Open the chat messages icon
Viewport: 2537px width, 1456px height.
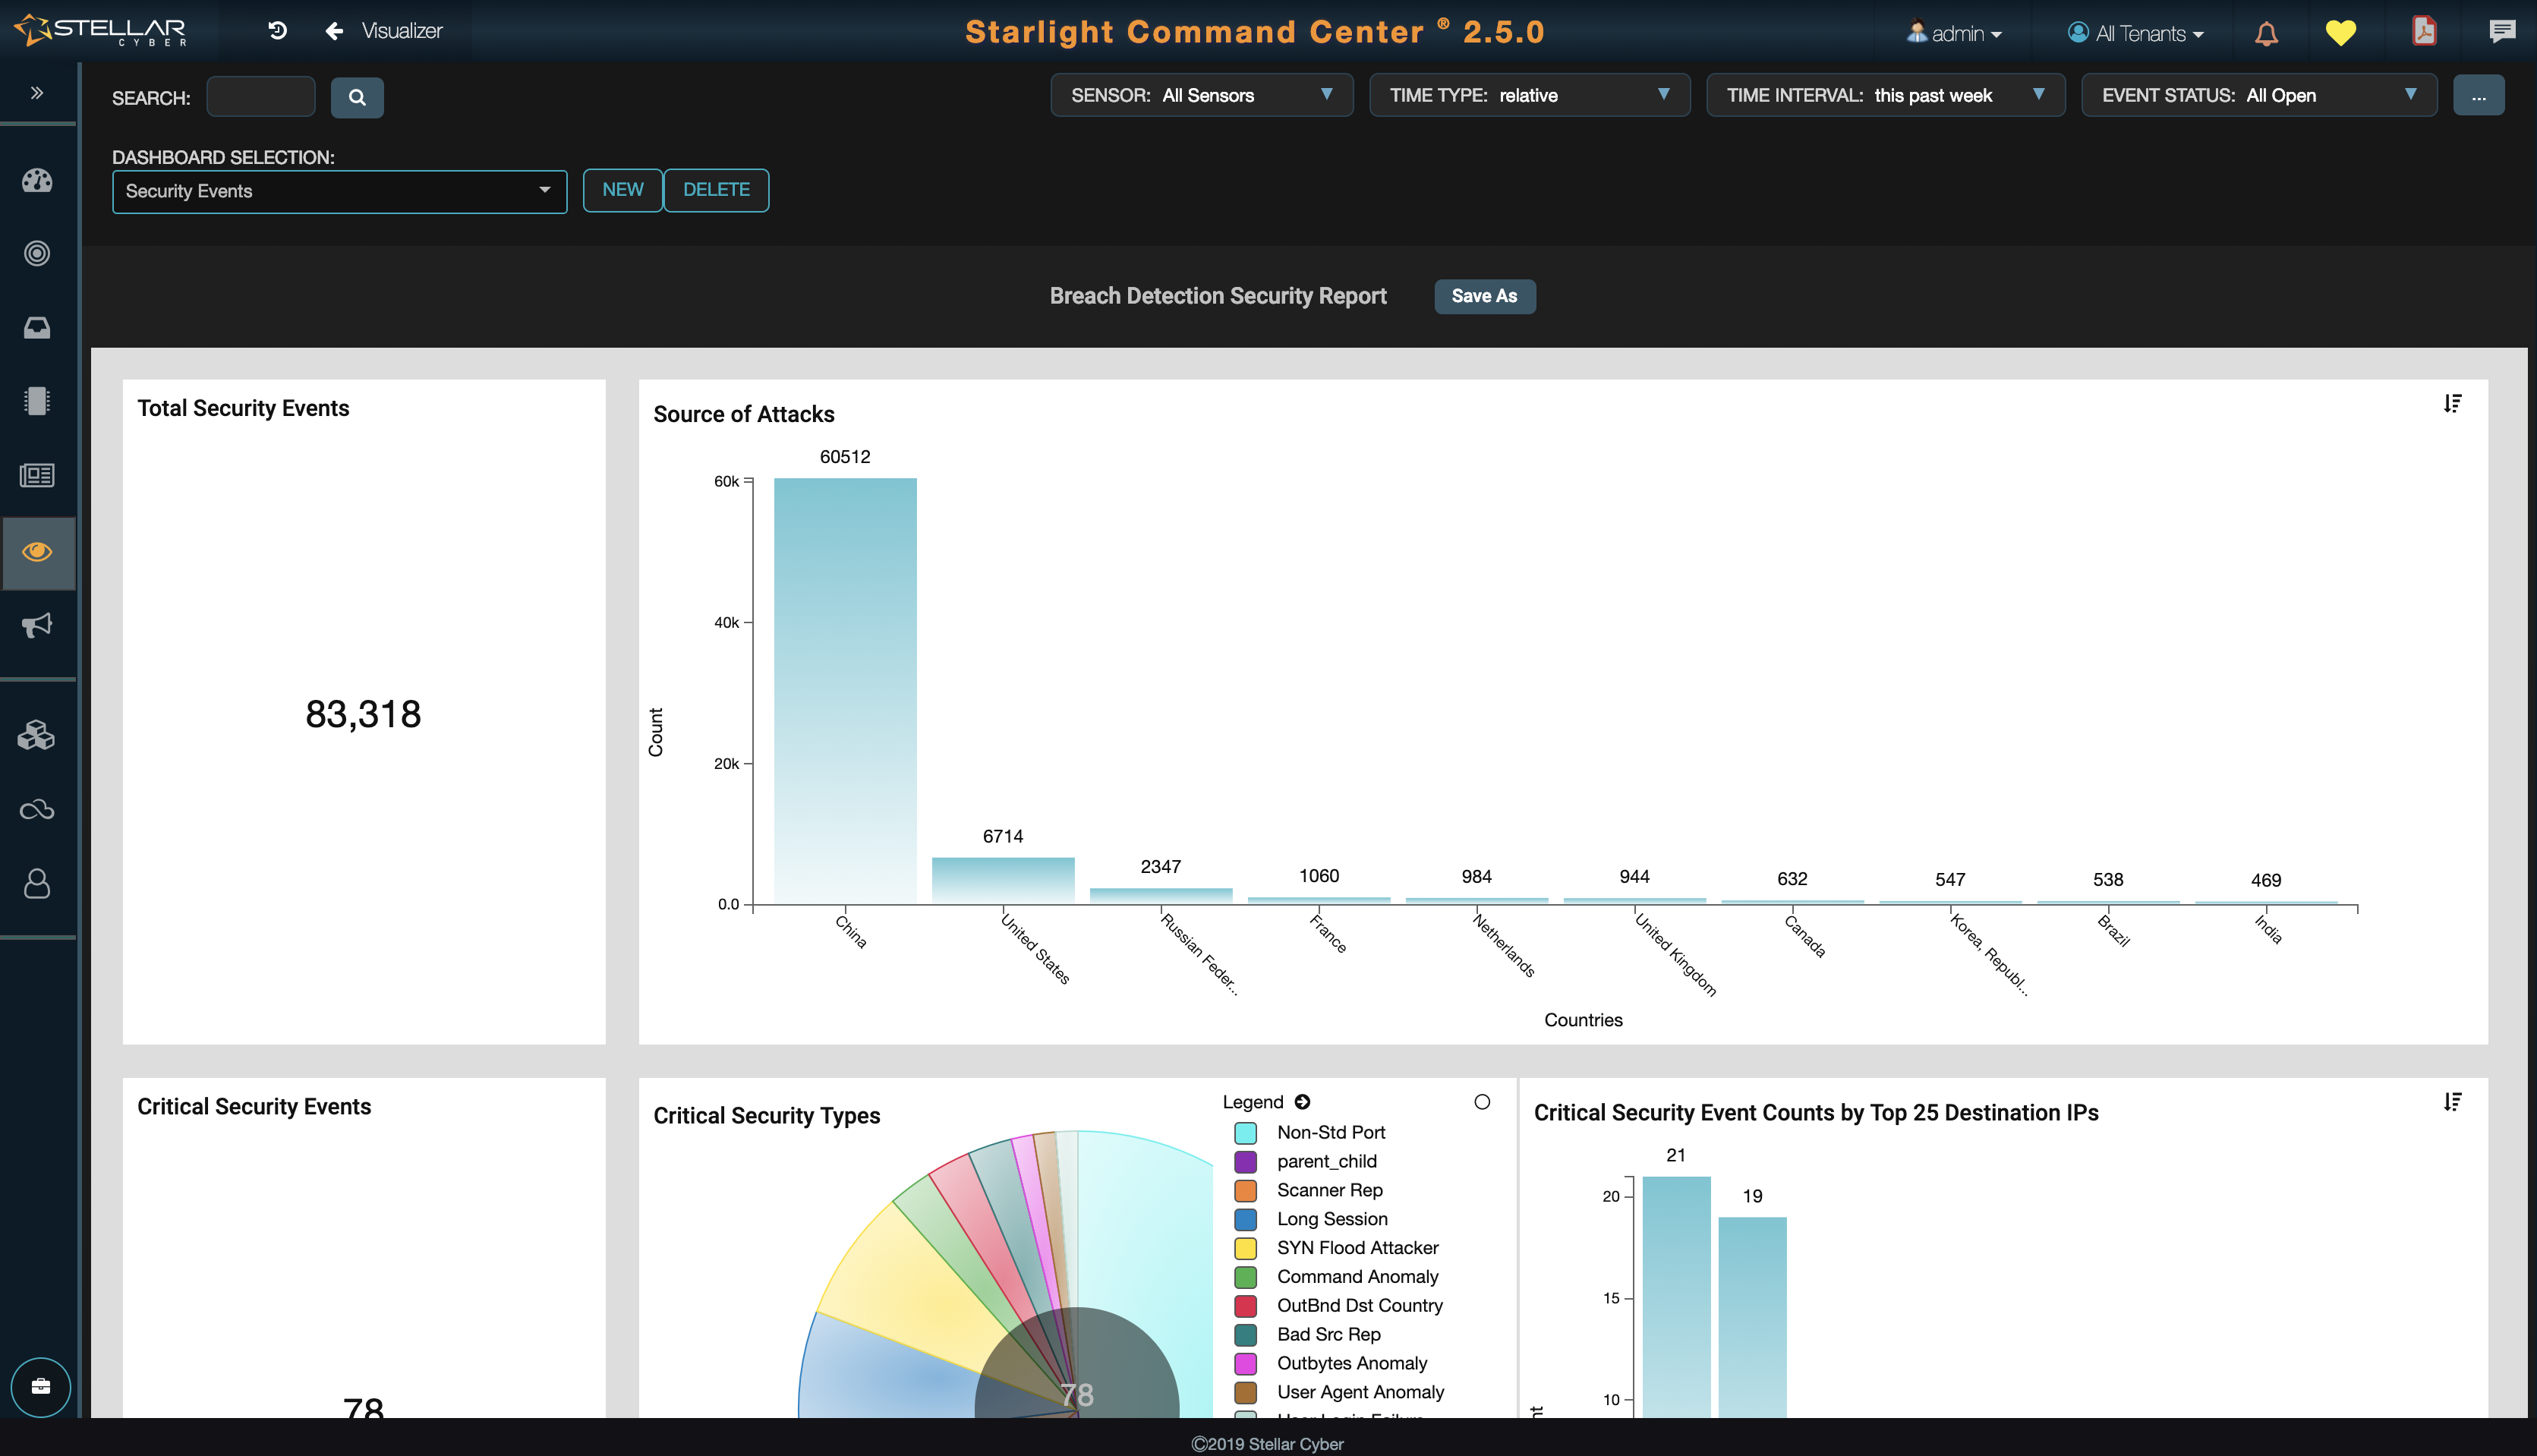2501,32
